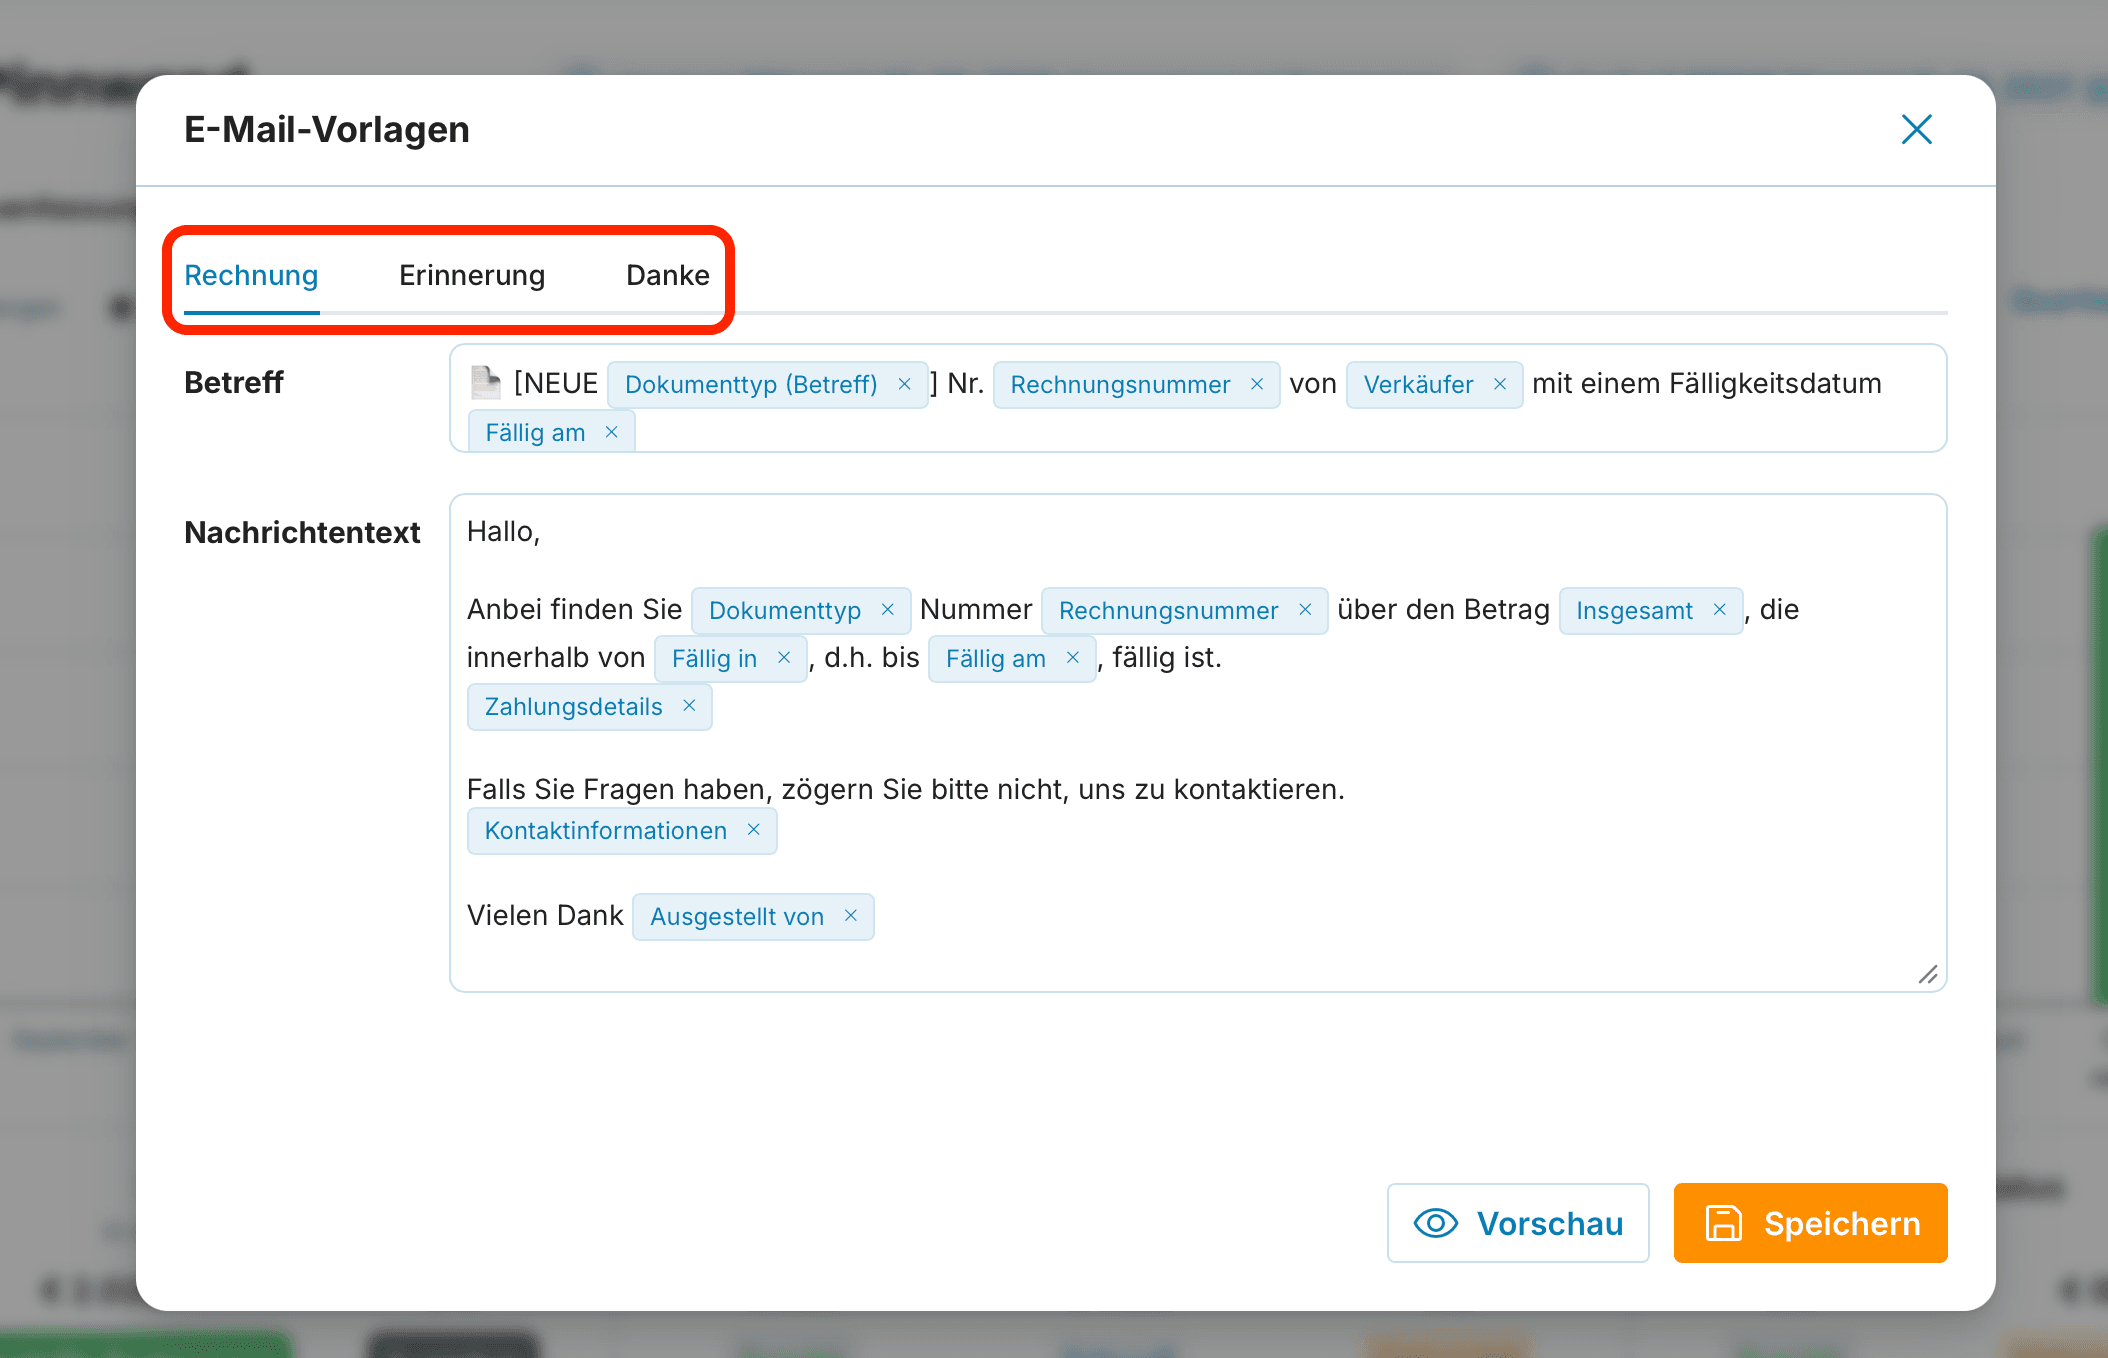Click the Betreff field label
The height and width of the screenshot is (1358, 2108).
[234, 382]
